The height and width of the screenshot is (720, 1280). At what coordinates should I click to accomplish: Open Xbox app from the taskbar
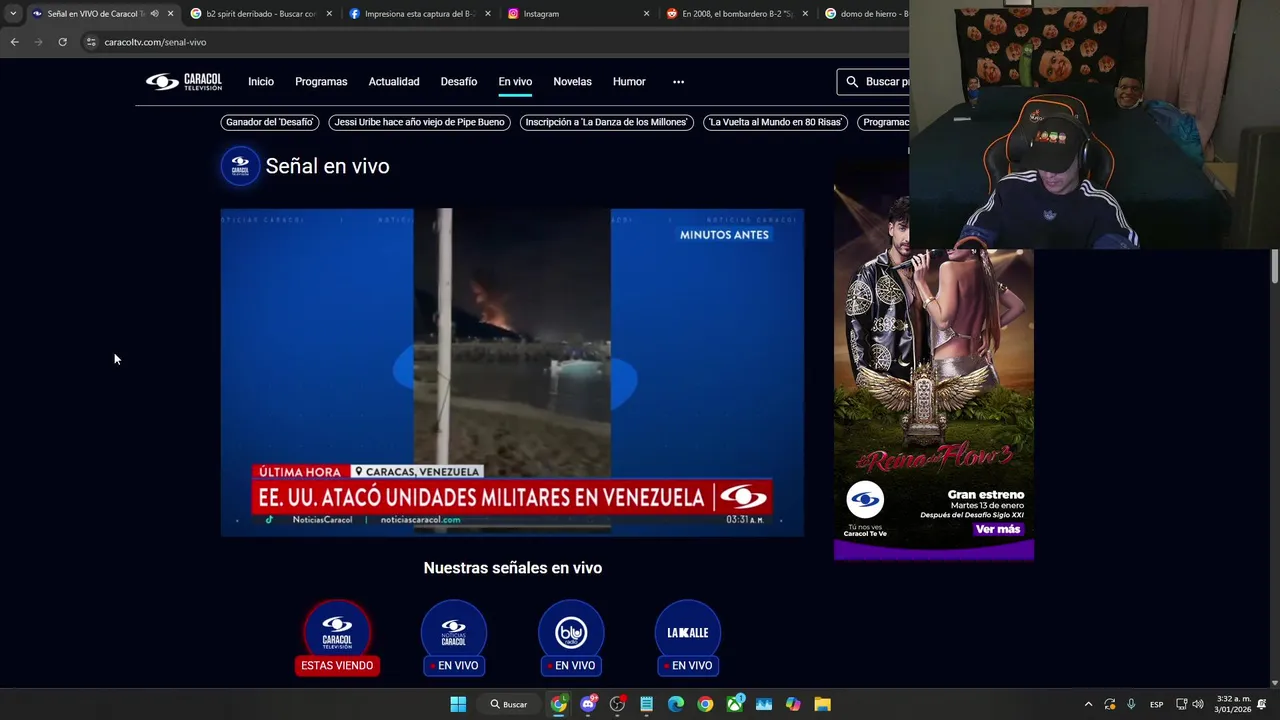click(x=735, y=704)
